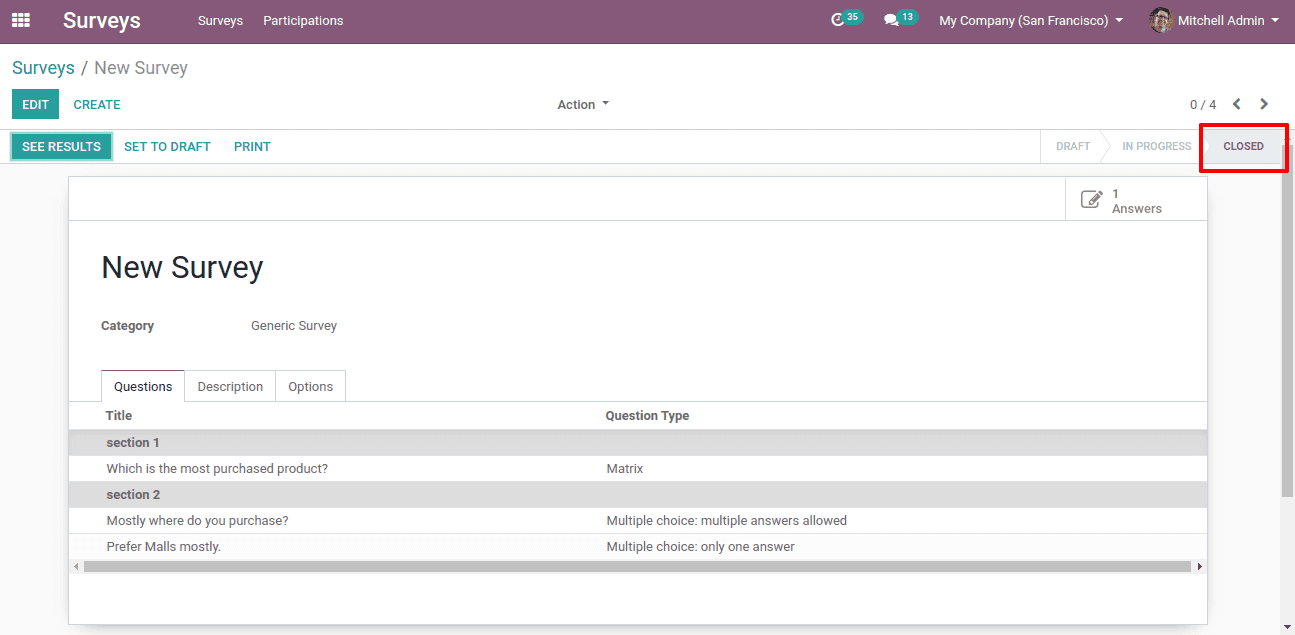Click 'Multiple choice: multiple answers allowed' cell
Image resolution: width=1295 pixels, height=635 pixels.
click(x=727, y=521)
